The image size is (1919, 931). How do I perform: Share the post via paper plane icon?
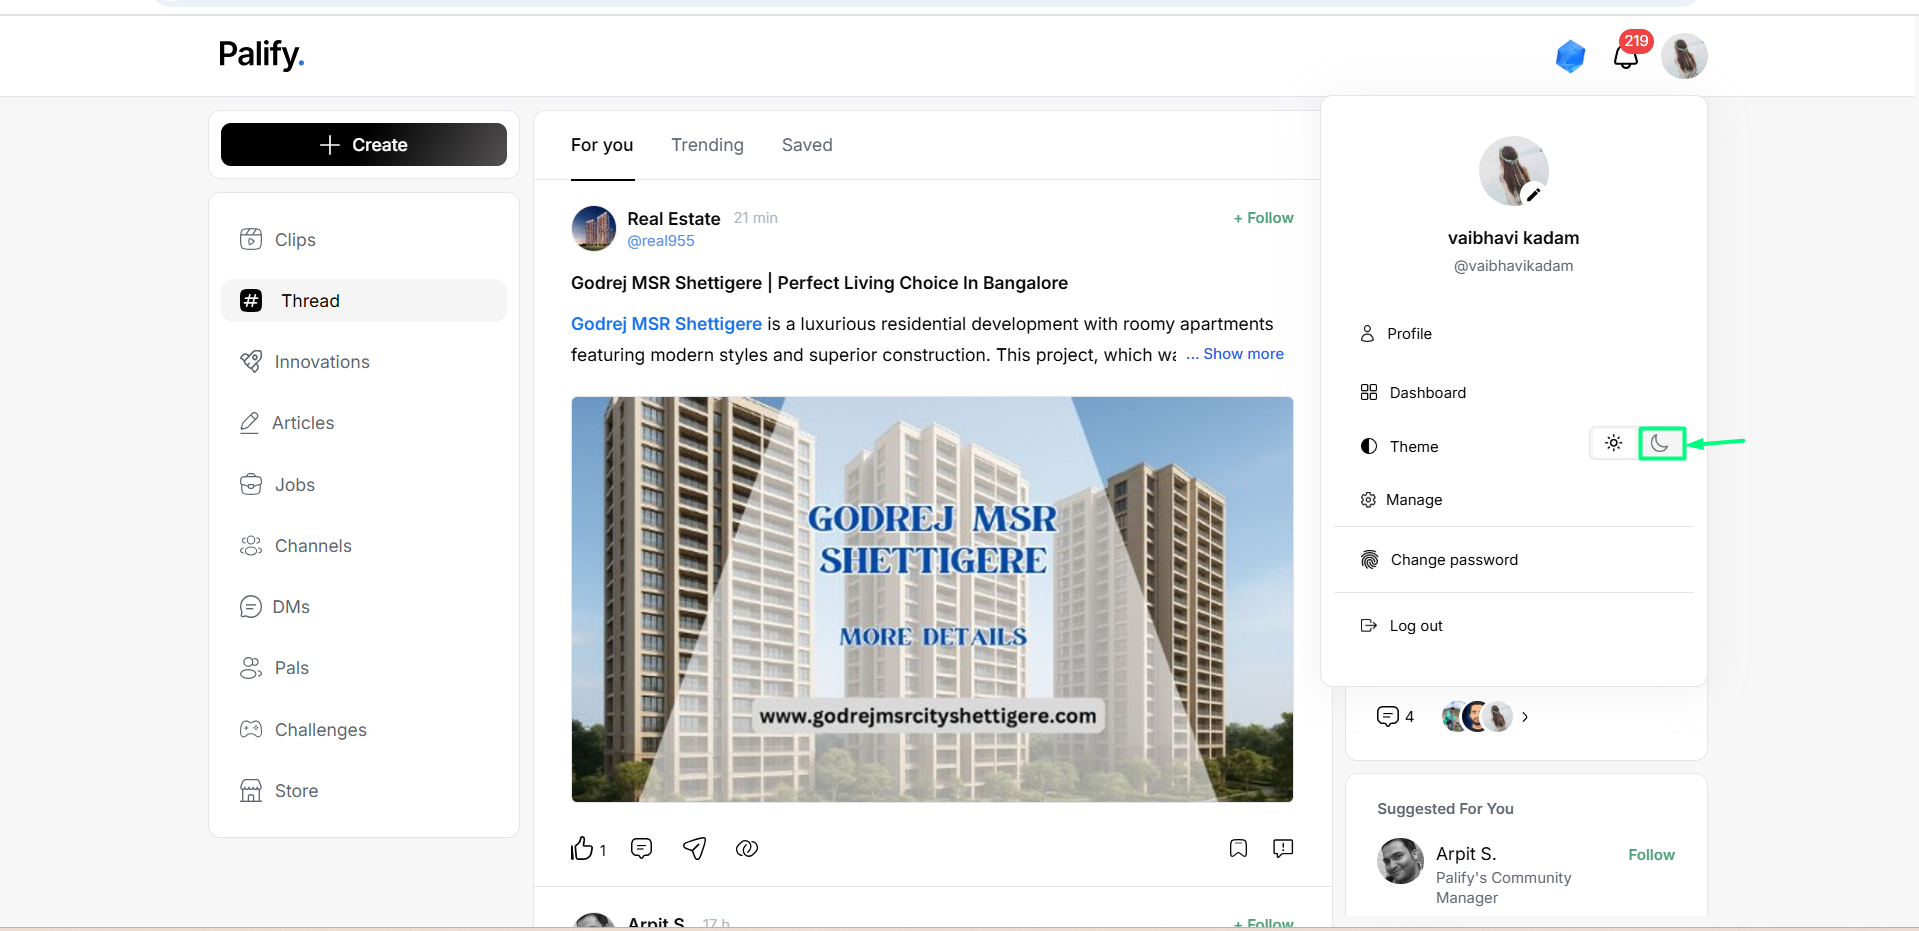(694, 849)
